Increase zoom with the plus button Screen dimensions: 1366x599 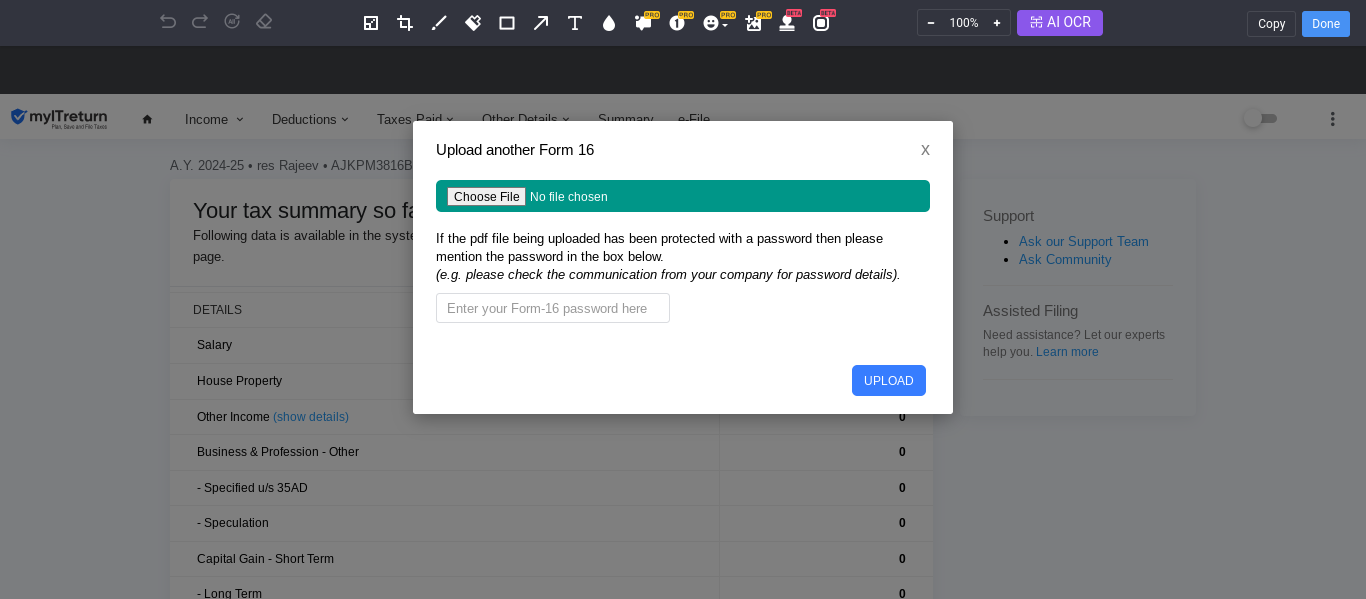point(996,23)
